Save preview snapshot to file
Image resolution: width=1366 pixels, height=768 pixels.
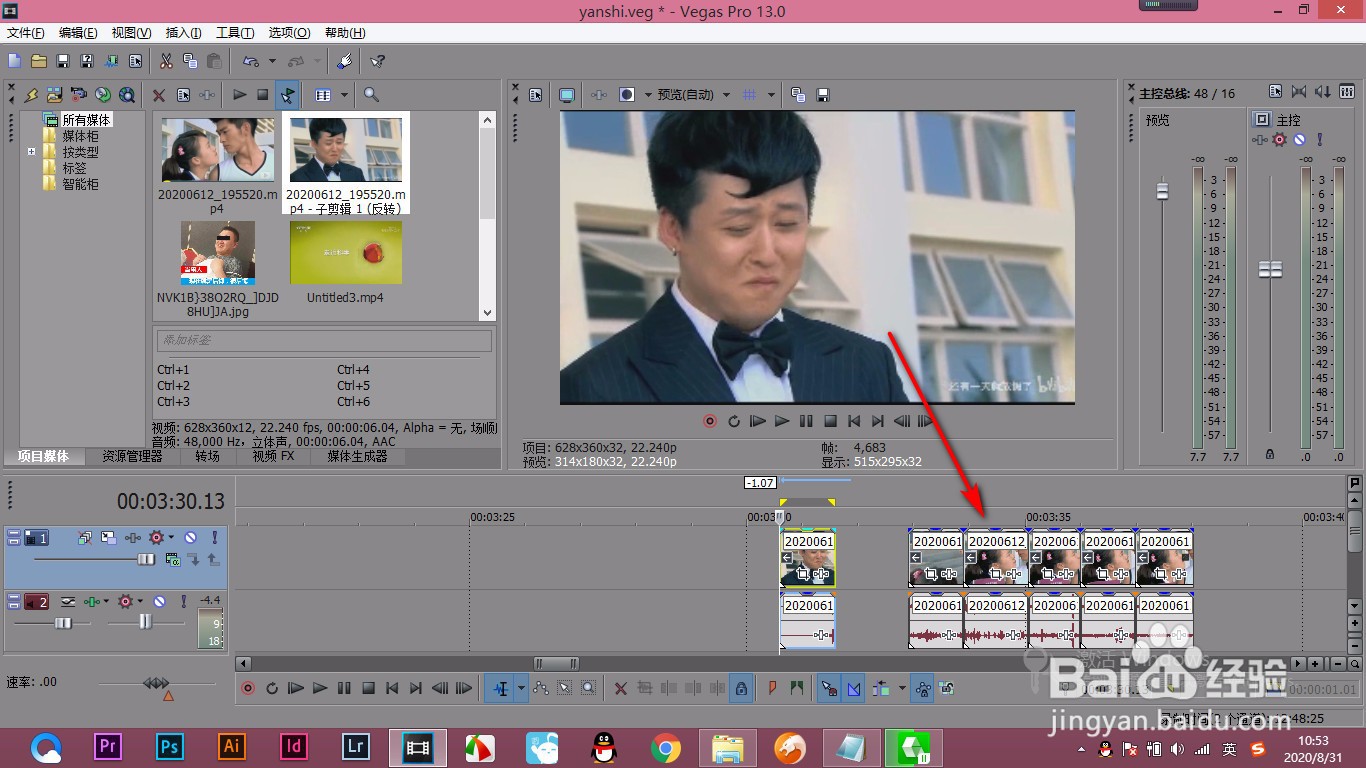(x=823, y=95)
